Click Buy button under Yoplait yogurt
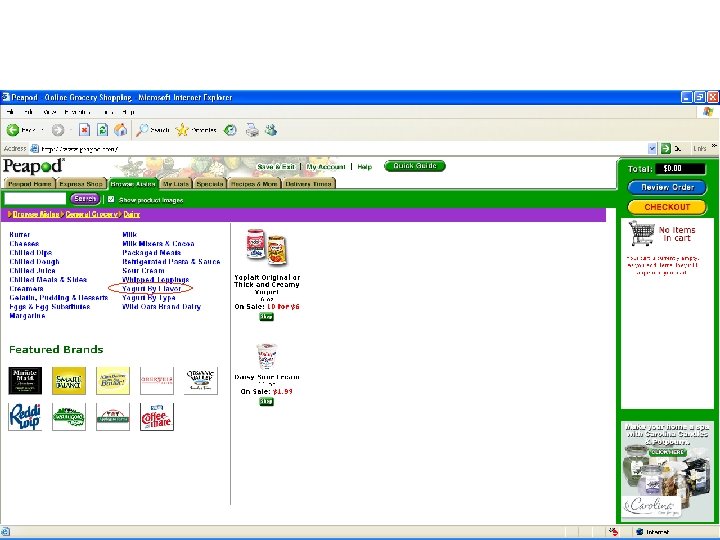The width and height of the screenshot is (720, 540). [x=266, y=316]
